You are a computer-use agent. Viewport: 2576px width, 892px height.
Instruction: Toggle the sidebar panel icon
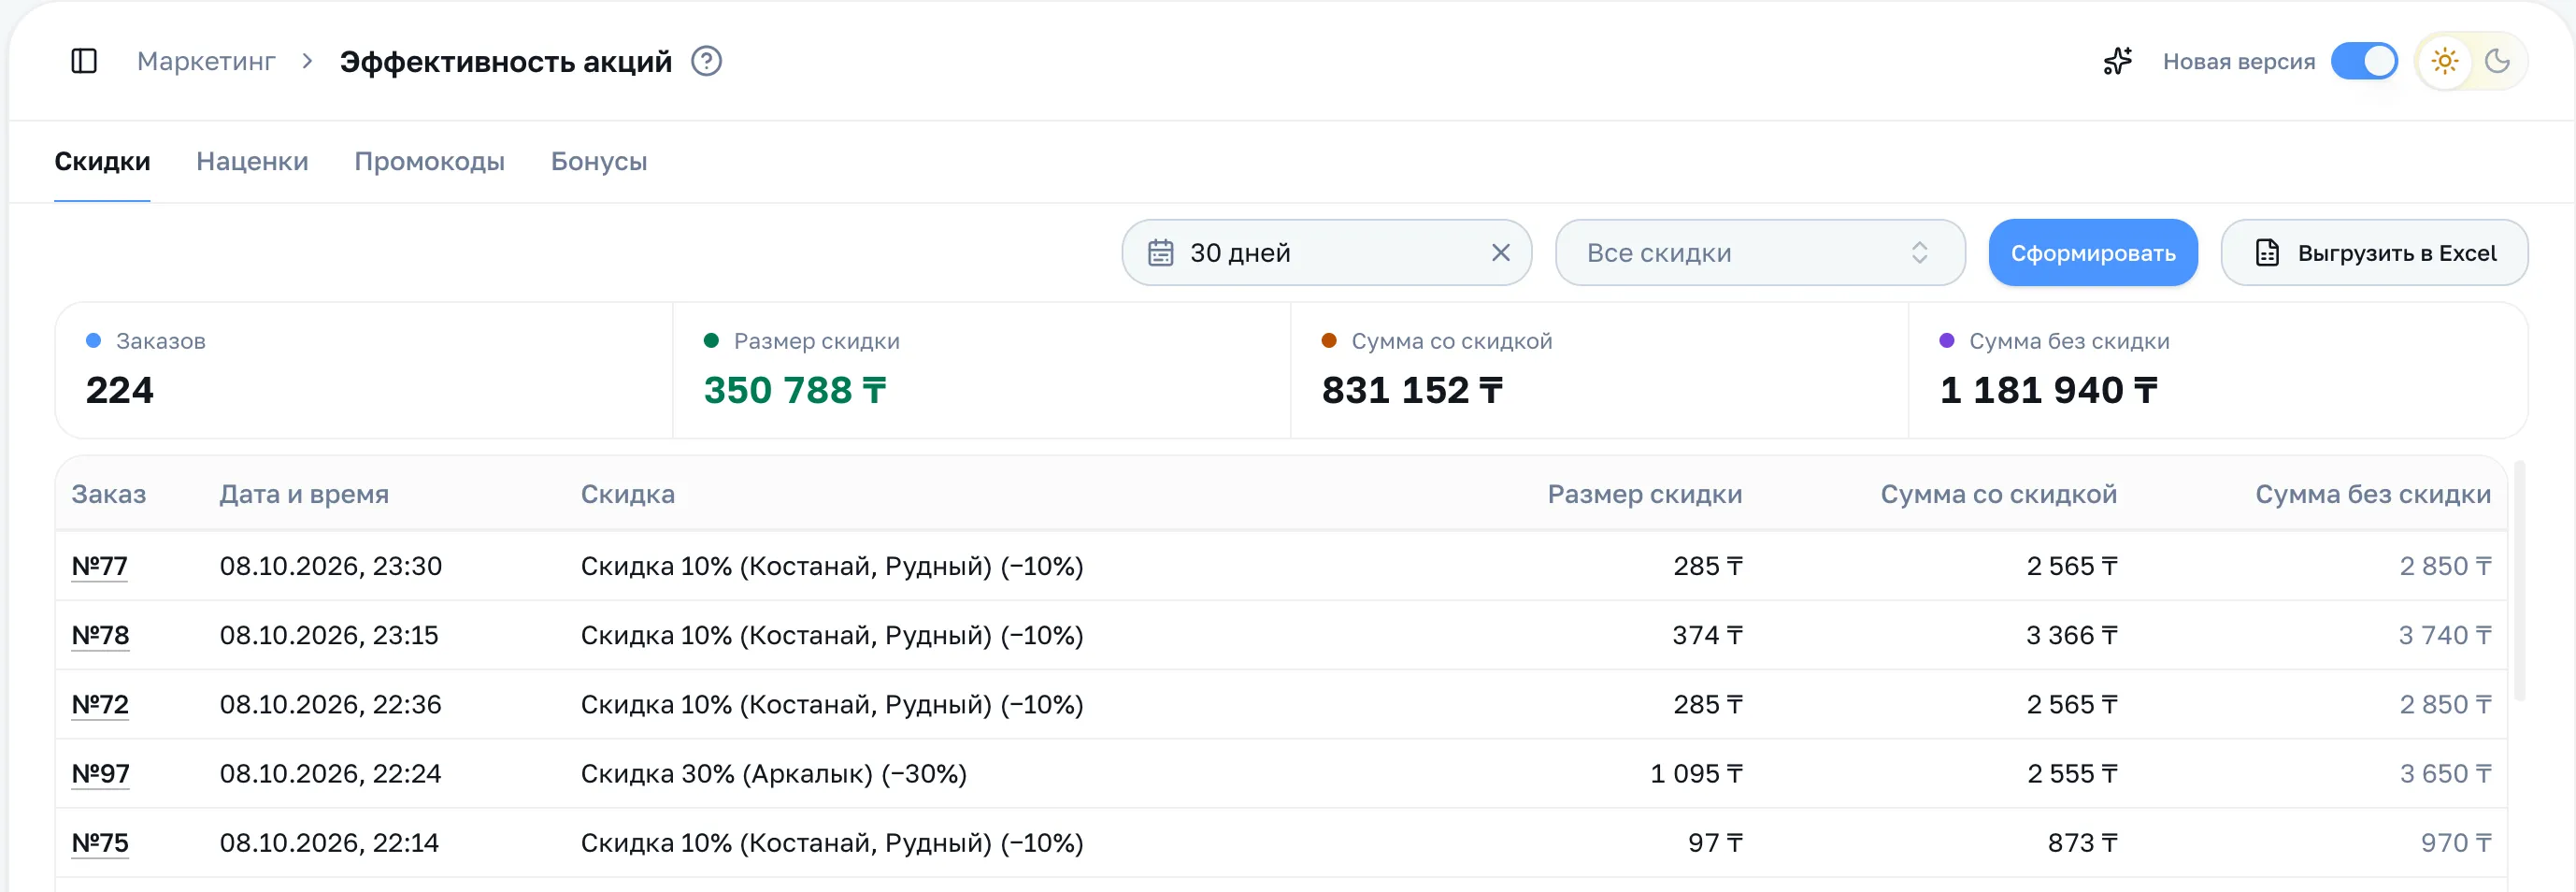84,61
